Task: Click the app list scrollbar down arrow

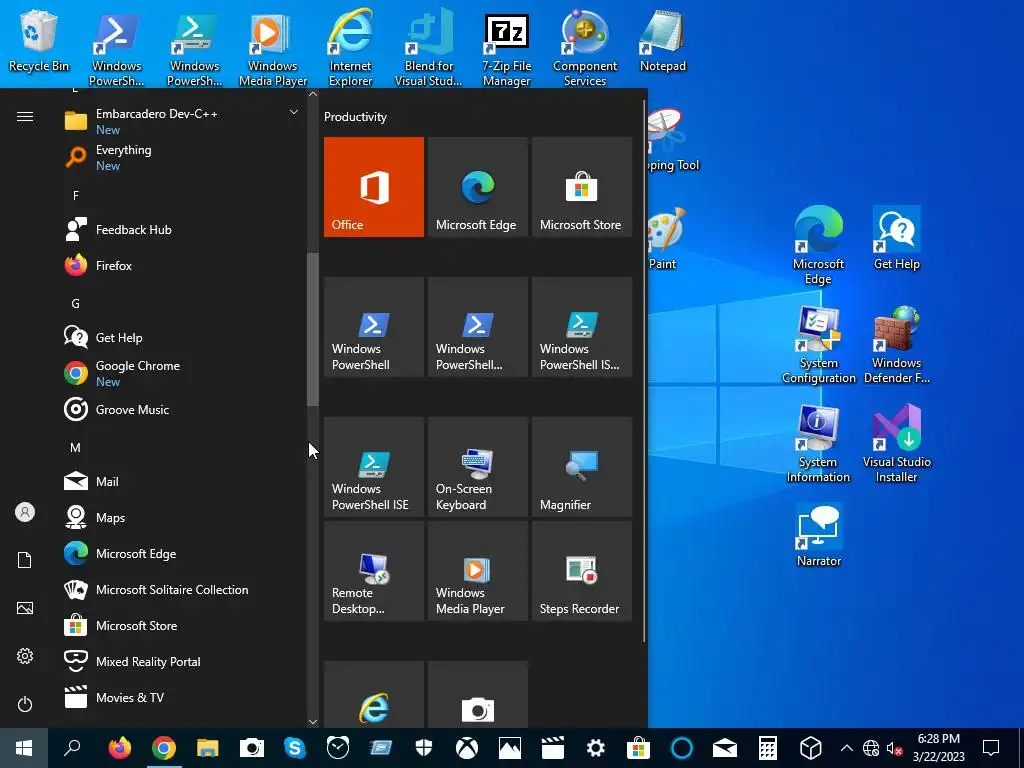Action: click(x=313, y=722)
